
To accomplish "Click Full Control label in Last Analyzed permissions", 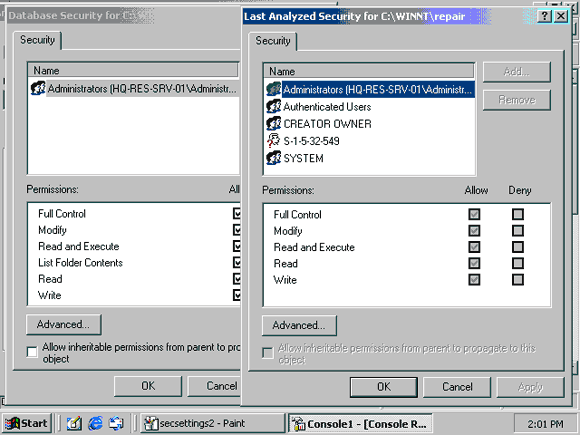I will tap(297, 215).
